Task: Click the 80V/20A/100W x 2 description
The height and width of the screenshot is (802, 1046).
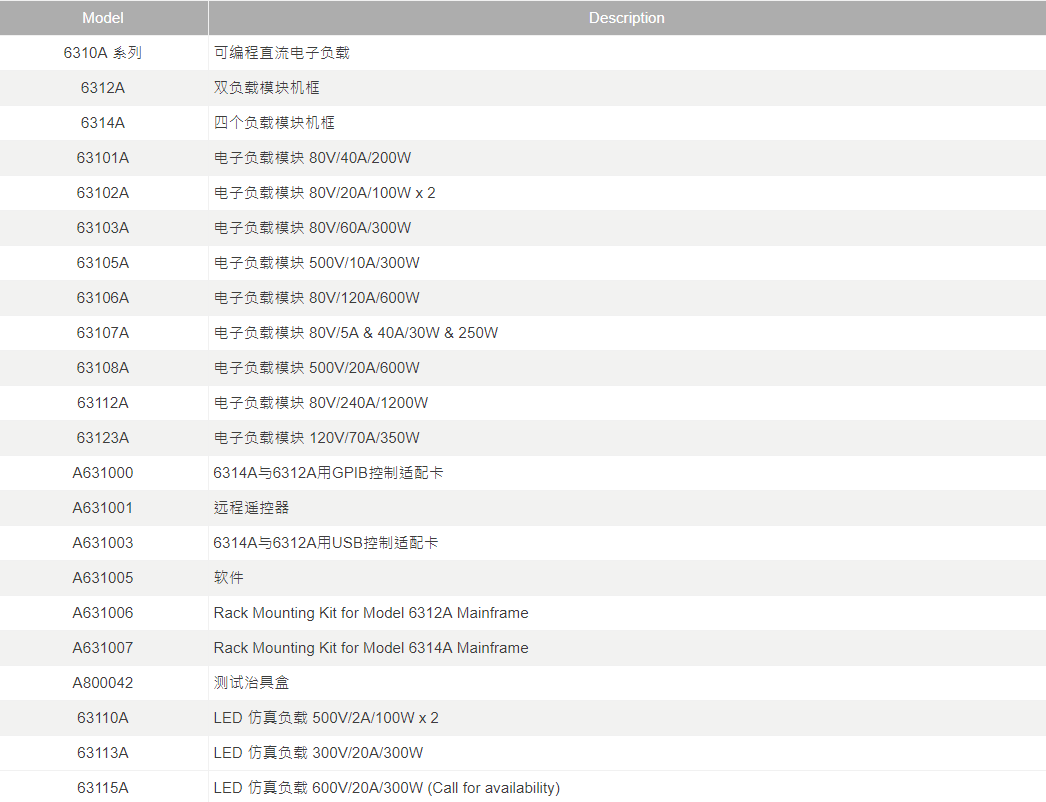Action: pos(324,193)
